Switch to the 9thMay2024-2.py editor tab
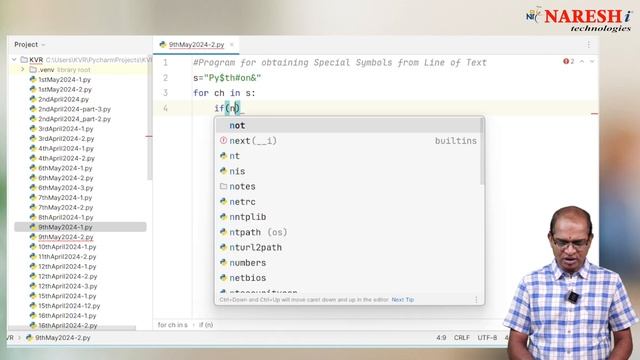The height and width of the screenshot is (360, 640). (x=196, y=44)
